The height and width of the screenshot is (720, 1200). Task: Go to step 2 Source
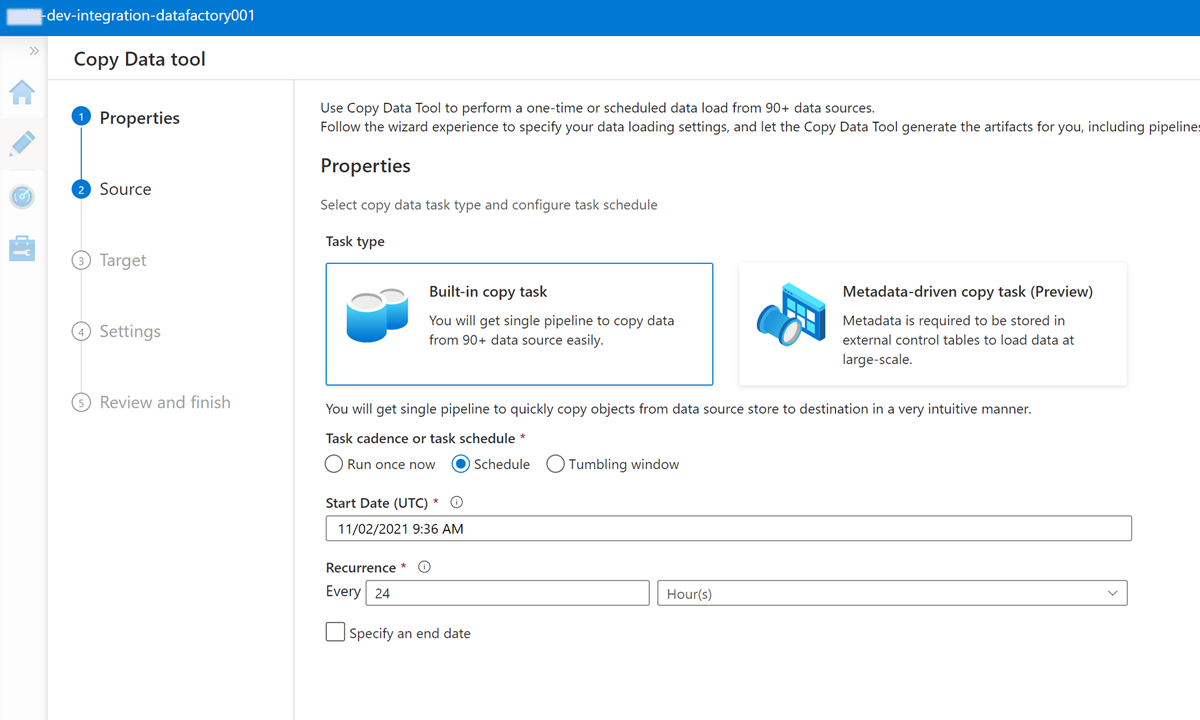112,189
